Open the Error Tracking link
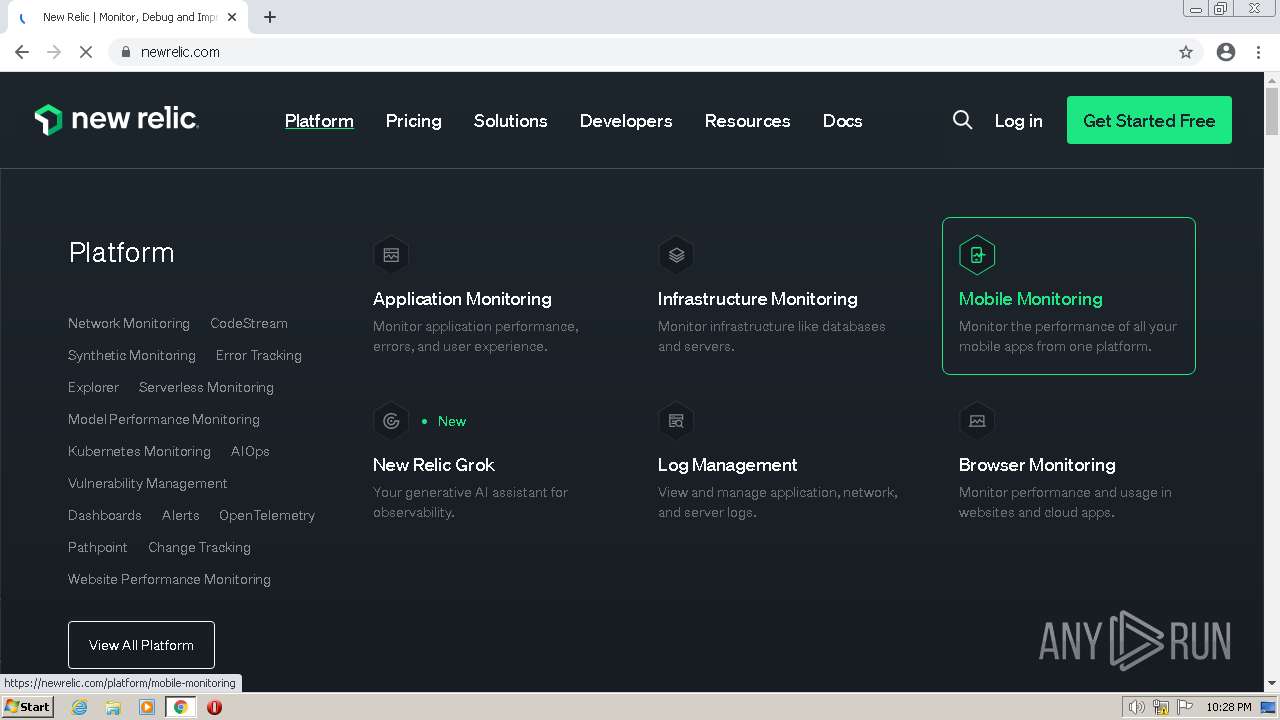The width and height of the screenshot is (1280, 720). (x=258, y=355)
